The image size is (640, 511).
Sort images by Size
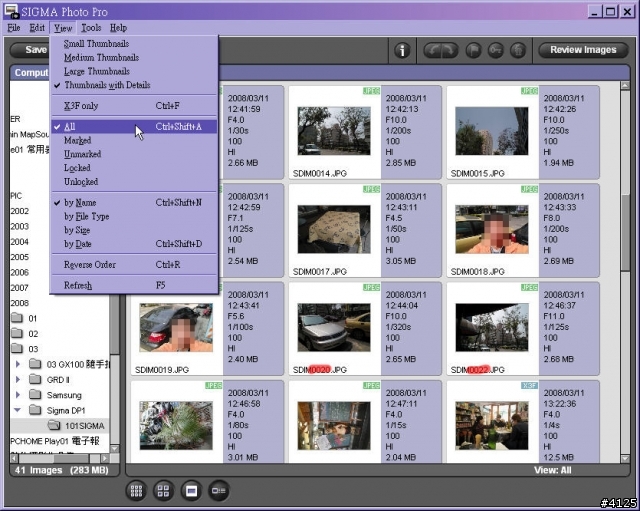pyautogui.click(x=133, y=230)
